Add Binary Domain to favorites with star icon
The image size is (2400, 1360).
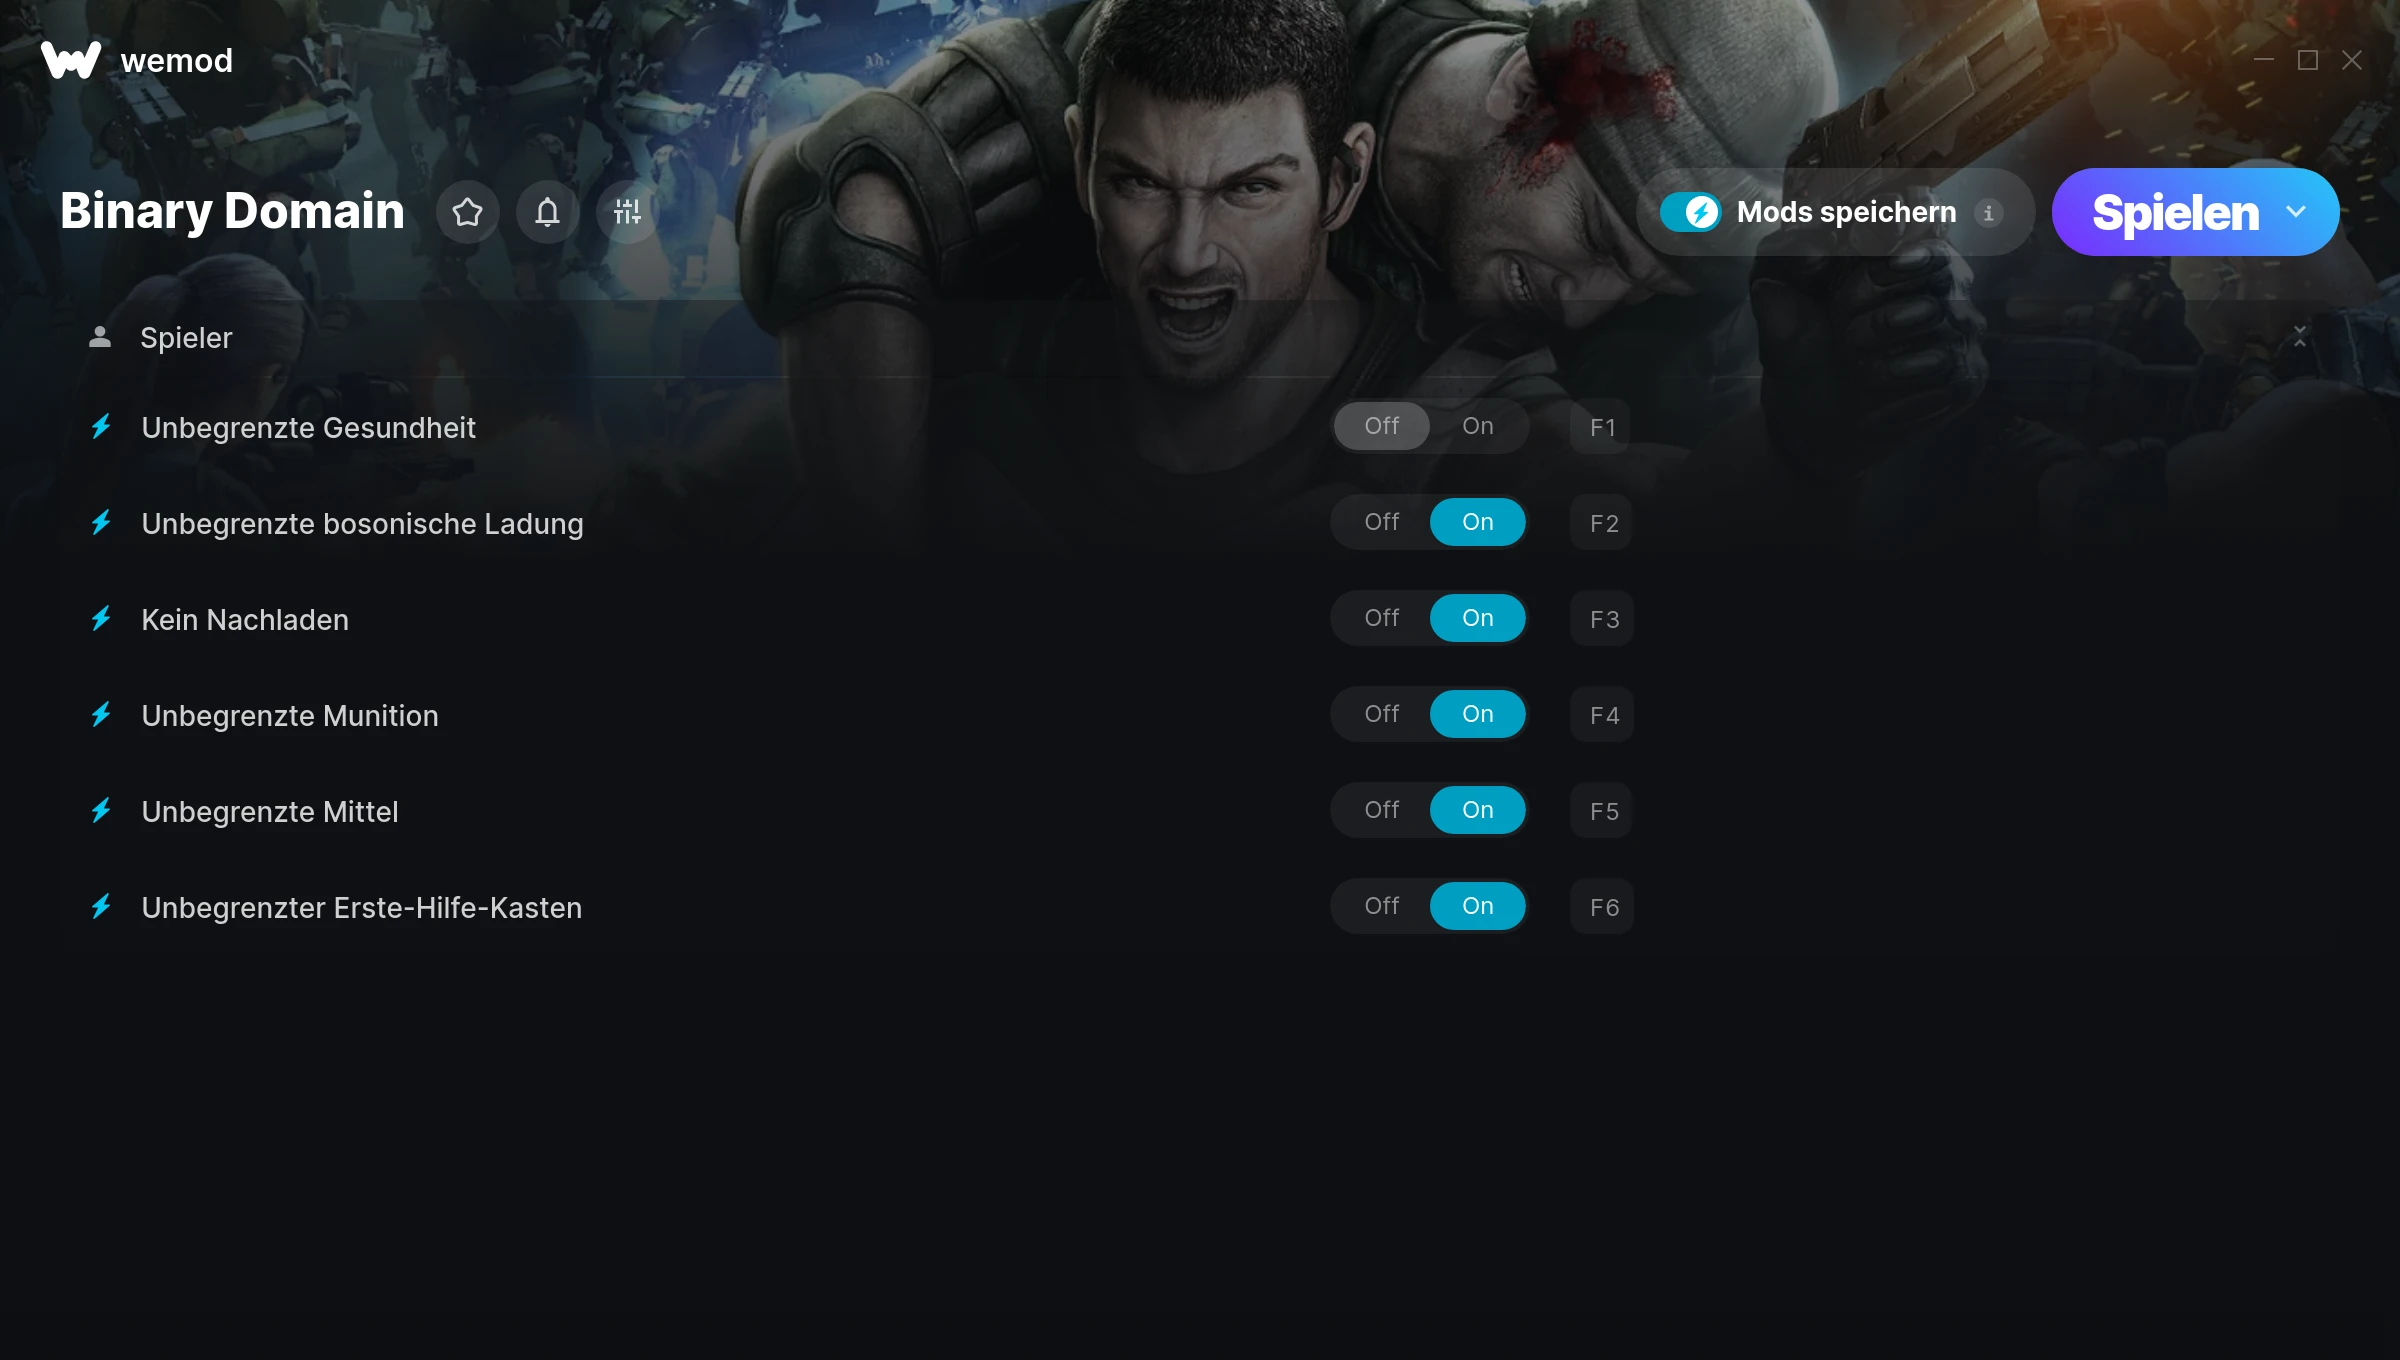467,212
